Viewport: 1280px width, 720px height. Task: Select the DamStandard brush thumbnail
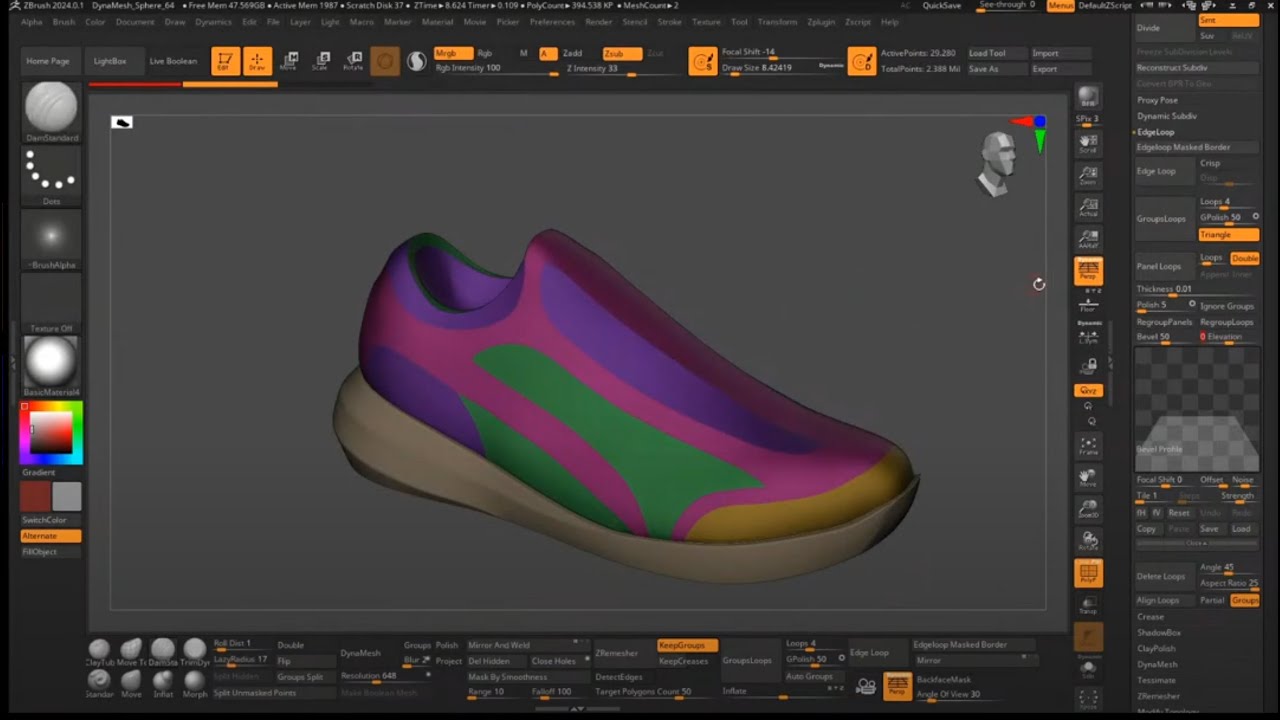point(51,109)
